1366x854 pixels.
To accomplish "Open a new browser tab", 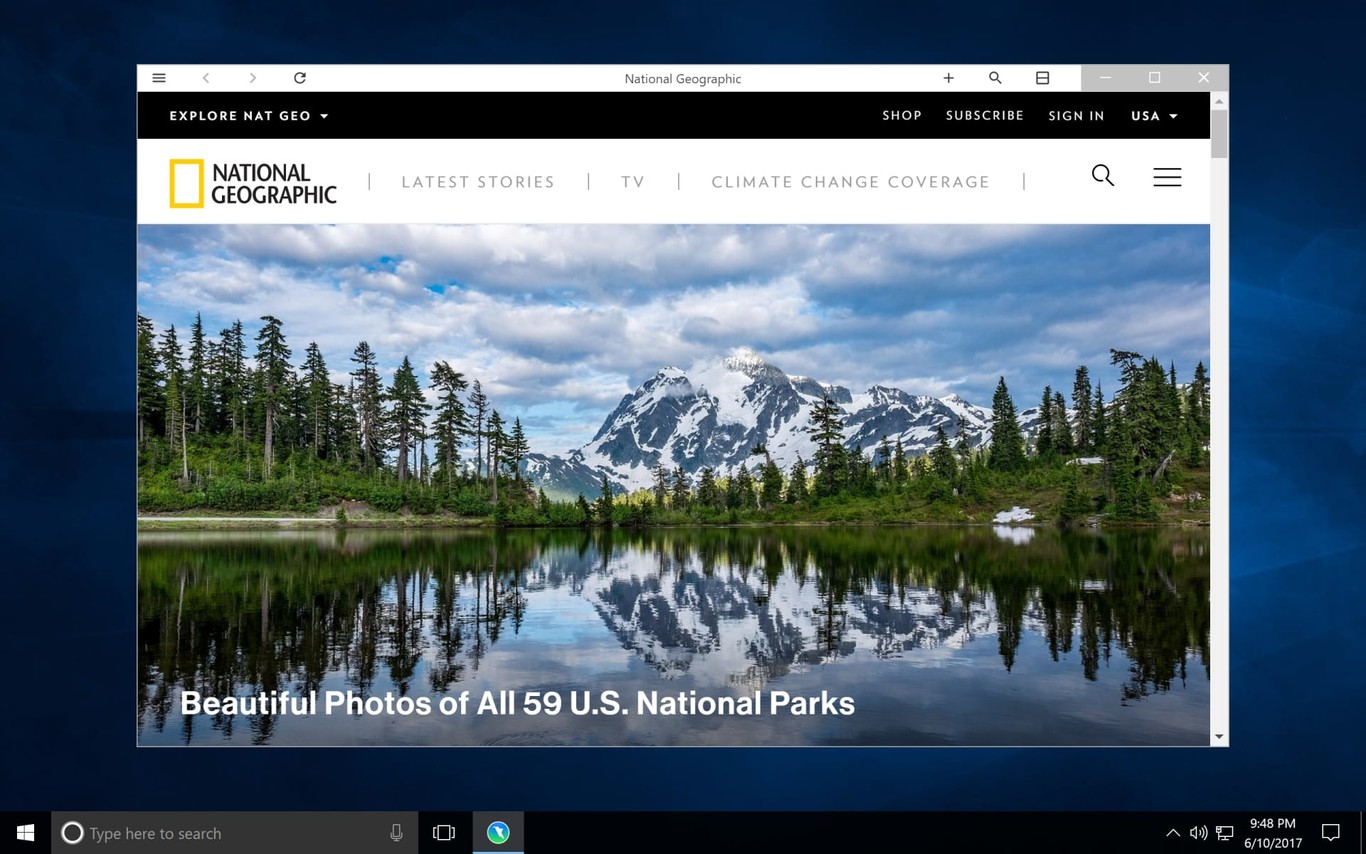I will pos(947,77).
